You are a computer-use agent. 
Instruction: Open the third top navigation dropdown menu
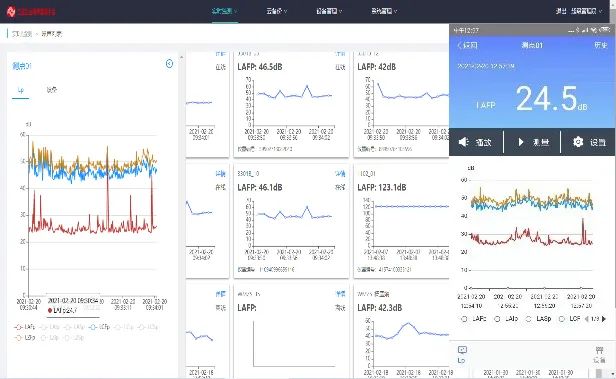[329, 11]
